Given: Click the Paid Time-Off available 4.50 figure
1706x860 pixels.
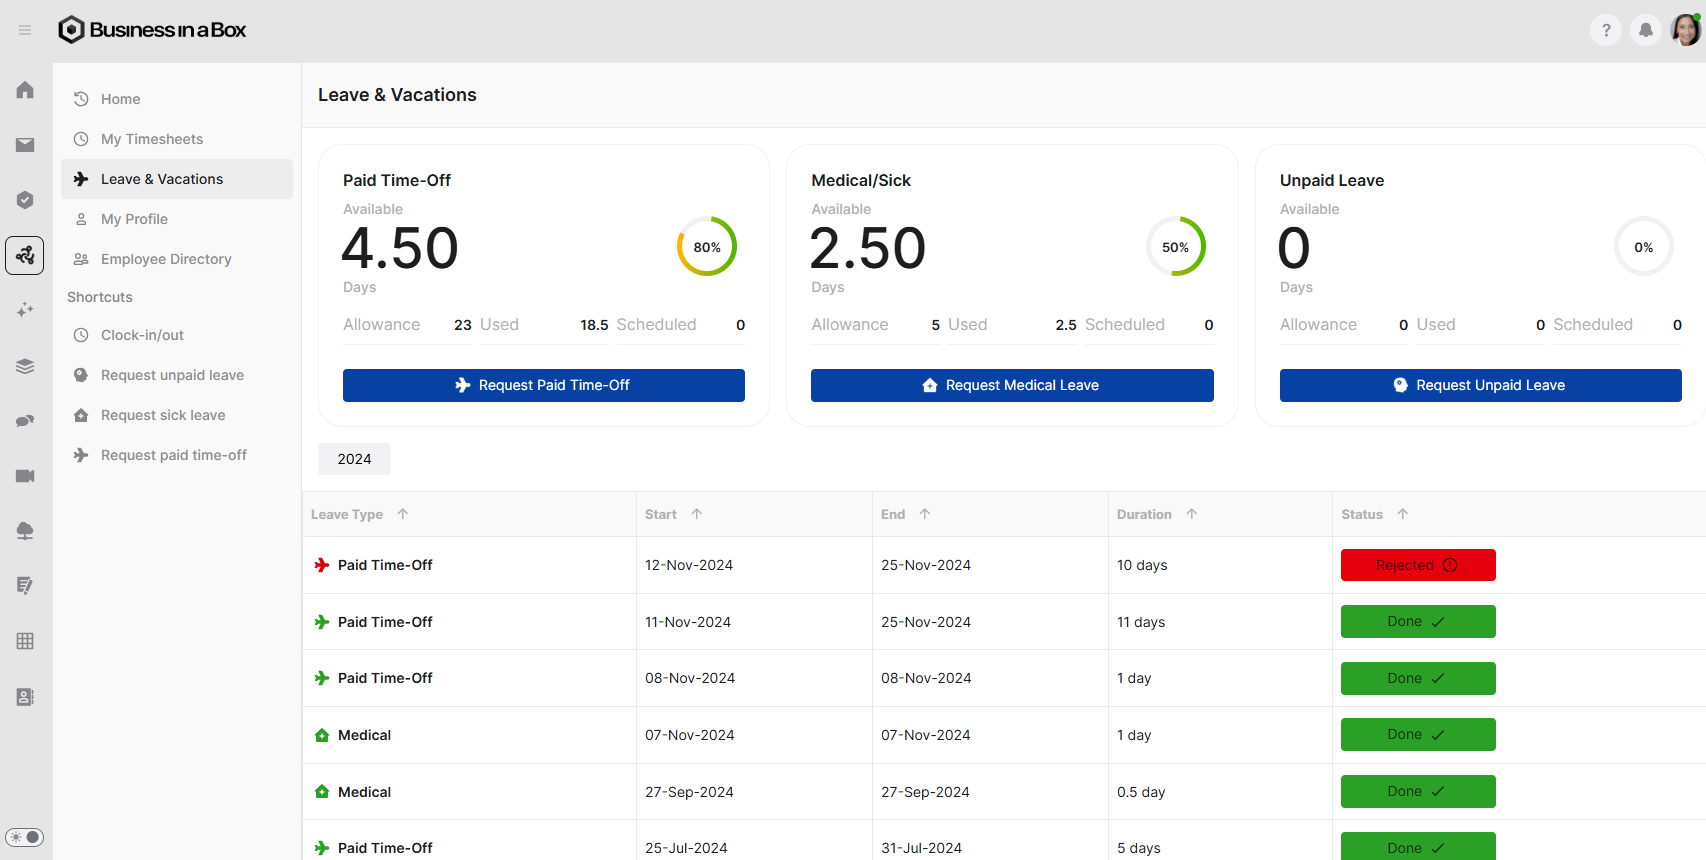Looking at the screenshot, I should pos(400,248).
